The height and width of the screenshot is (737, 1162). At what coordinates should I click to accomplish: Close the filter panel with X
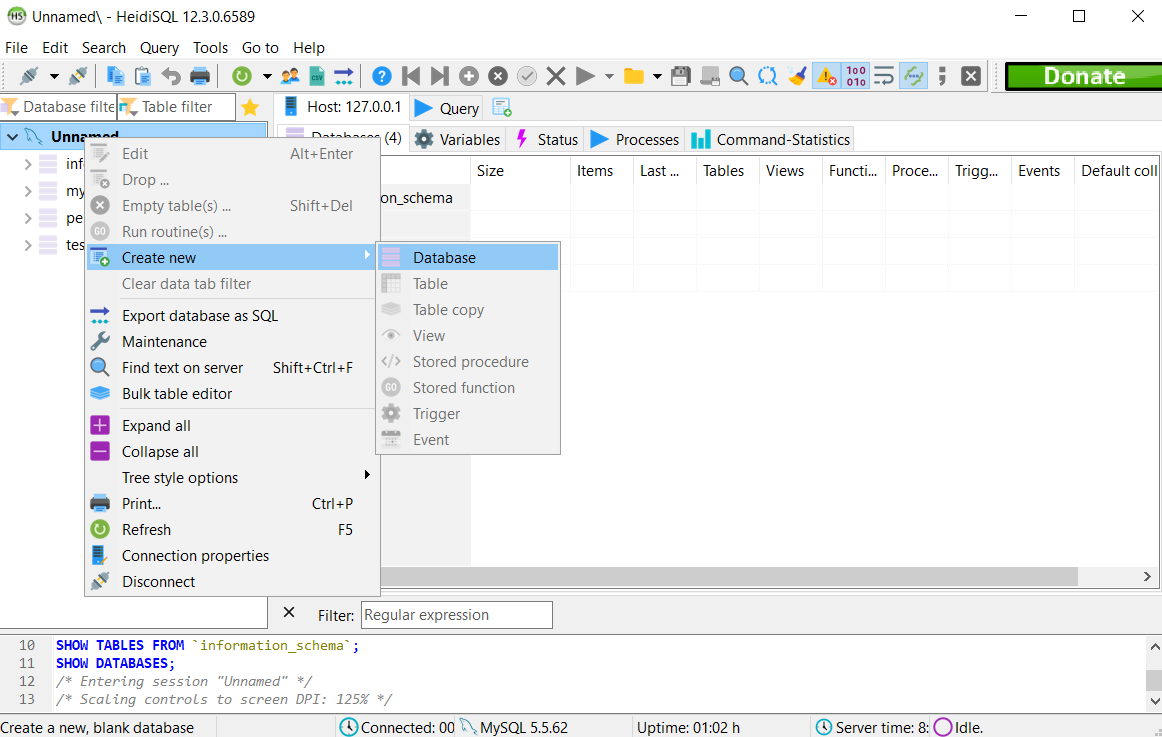(x=289, y=613)
